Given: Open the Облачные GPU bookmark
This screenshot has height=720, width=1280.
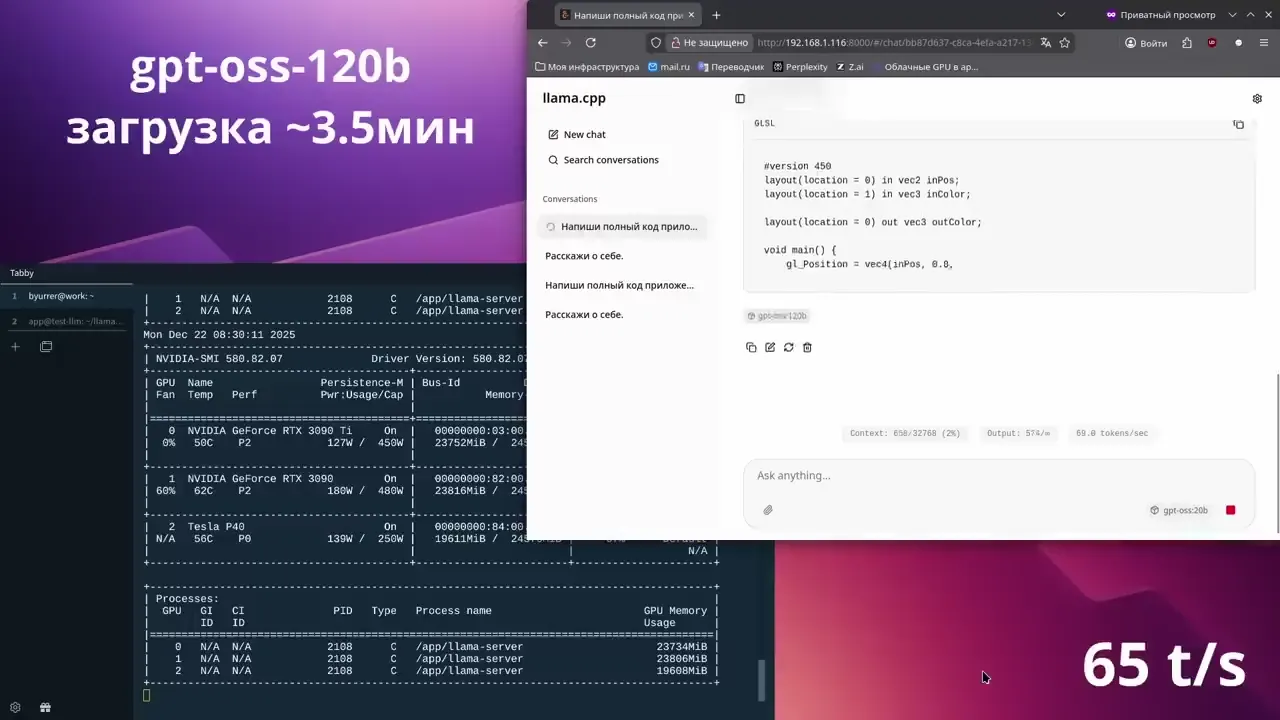Looking at the screenshot, I should pyautogui.click(x=925, y=67).
